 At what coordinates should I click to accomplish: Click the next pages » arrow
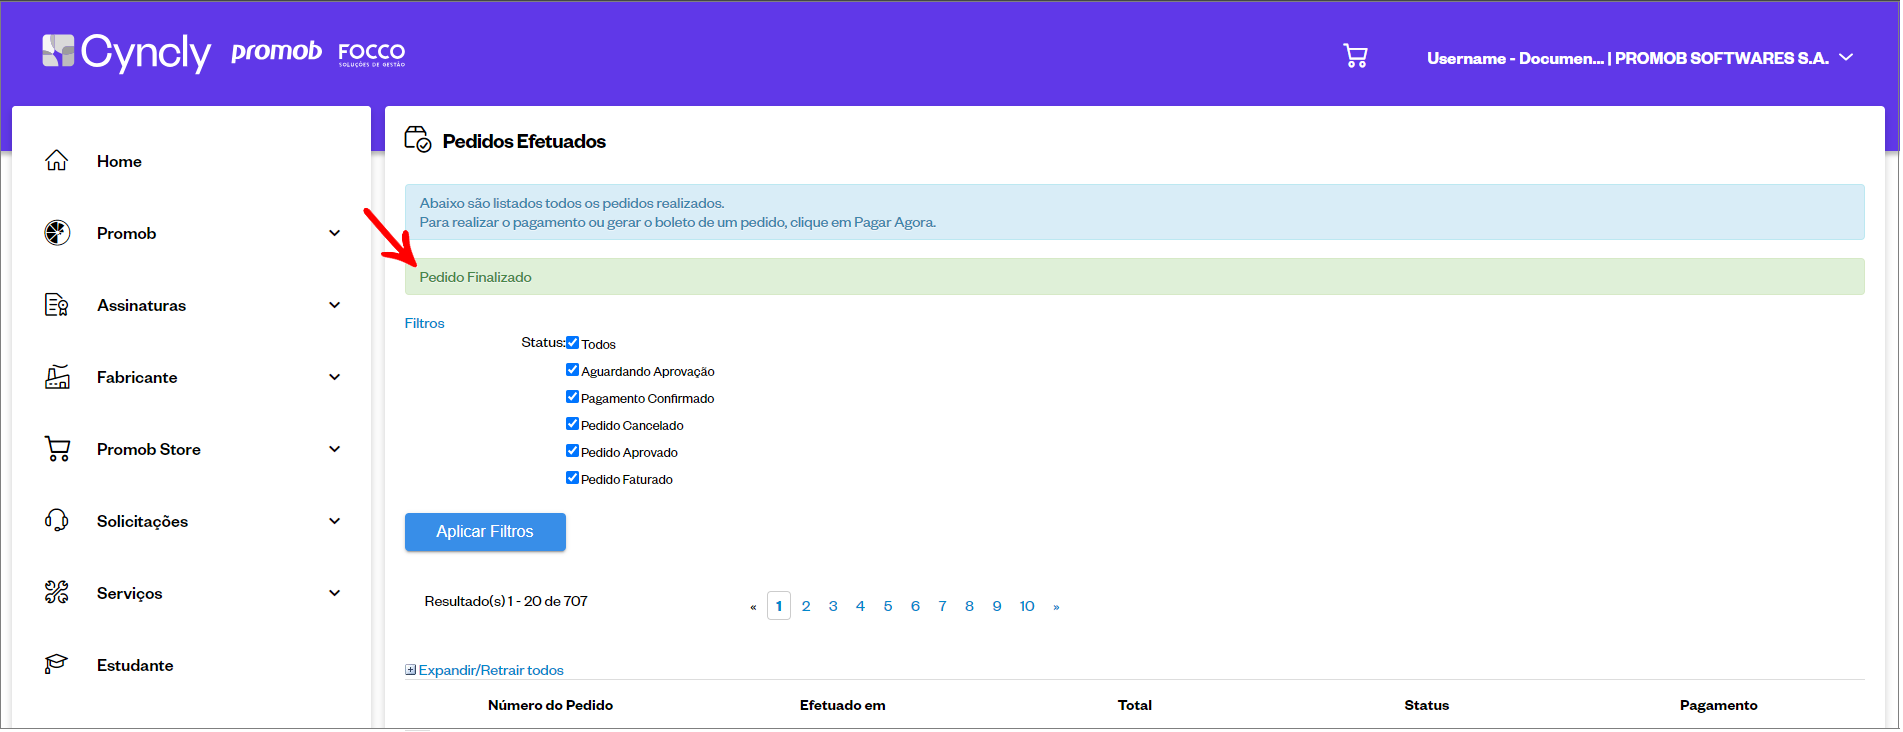[x=1056, y=607]
